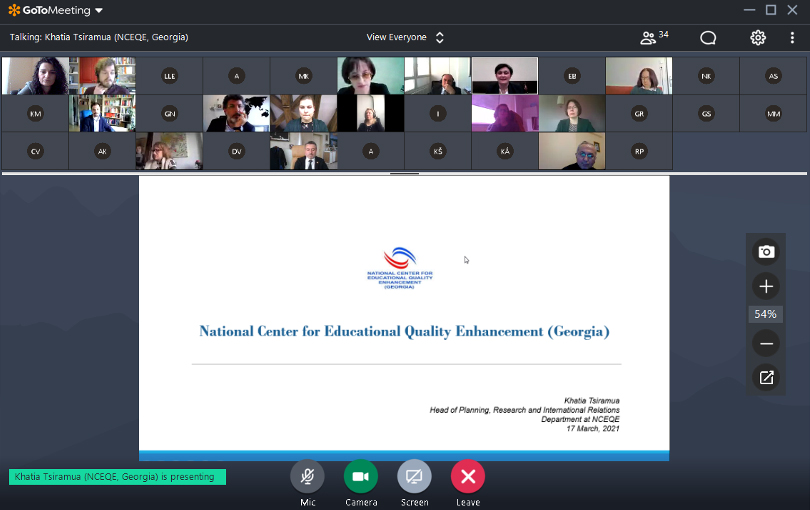Expand the View Everyone selector

[405, 37]
